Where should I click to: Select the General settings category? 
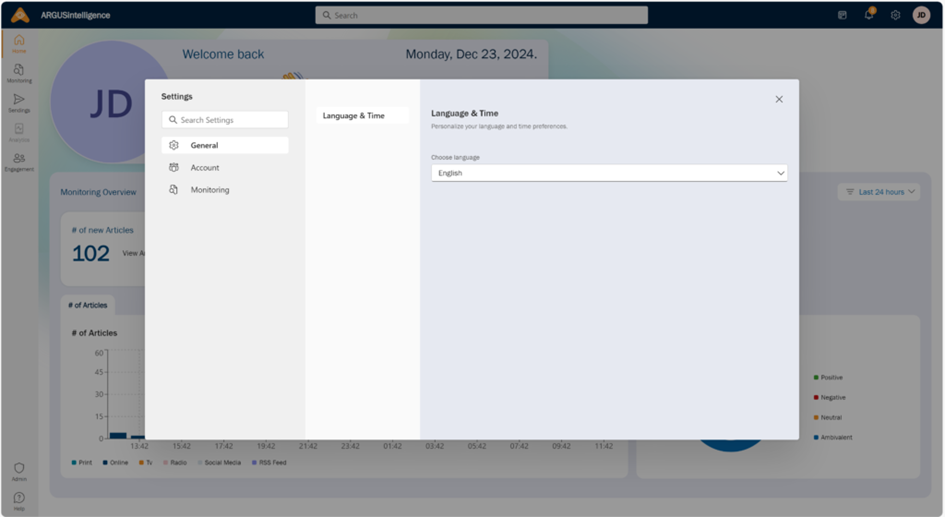pyautogui.click(x=225, y=145)
